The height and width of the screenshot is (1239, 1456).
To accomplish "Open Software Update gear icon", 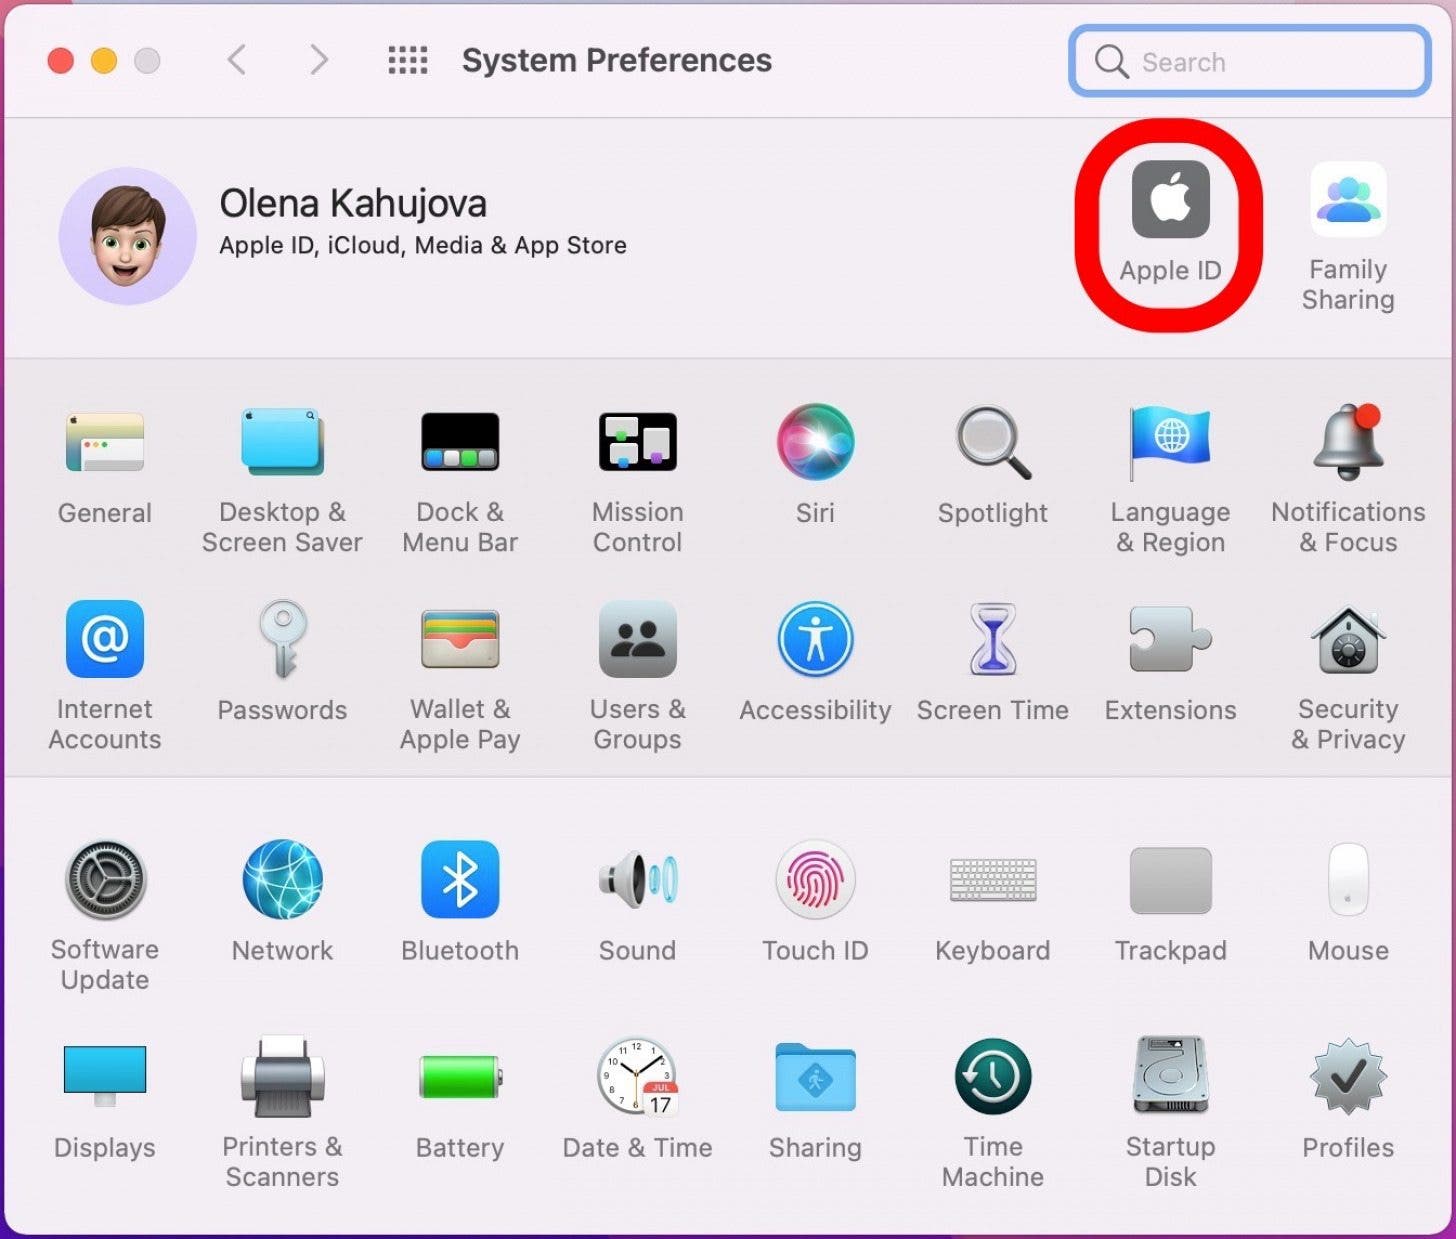I will click(105, 880).
